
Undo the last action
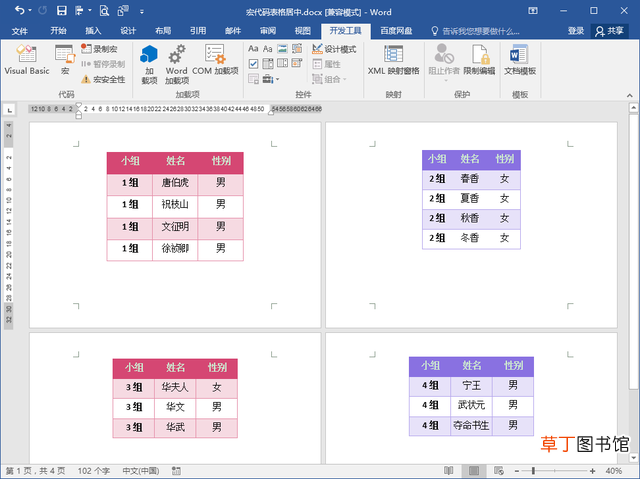point(19,11)
